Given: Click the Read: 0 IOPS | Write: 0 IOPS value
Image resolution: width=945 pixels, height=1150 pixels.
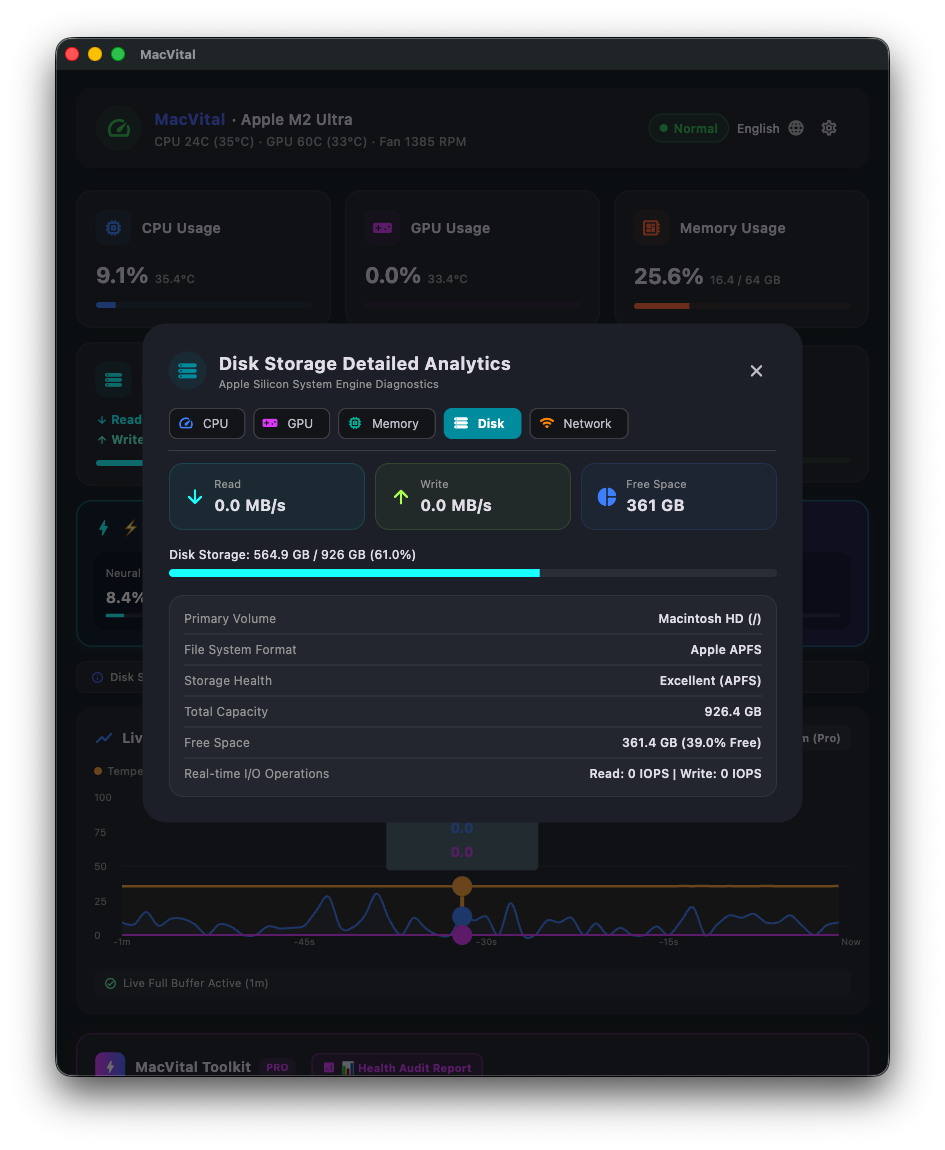Looking at the screenshot, I should coord(675,774).
